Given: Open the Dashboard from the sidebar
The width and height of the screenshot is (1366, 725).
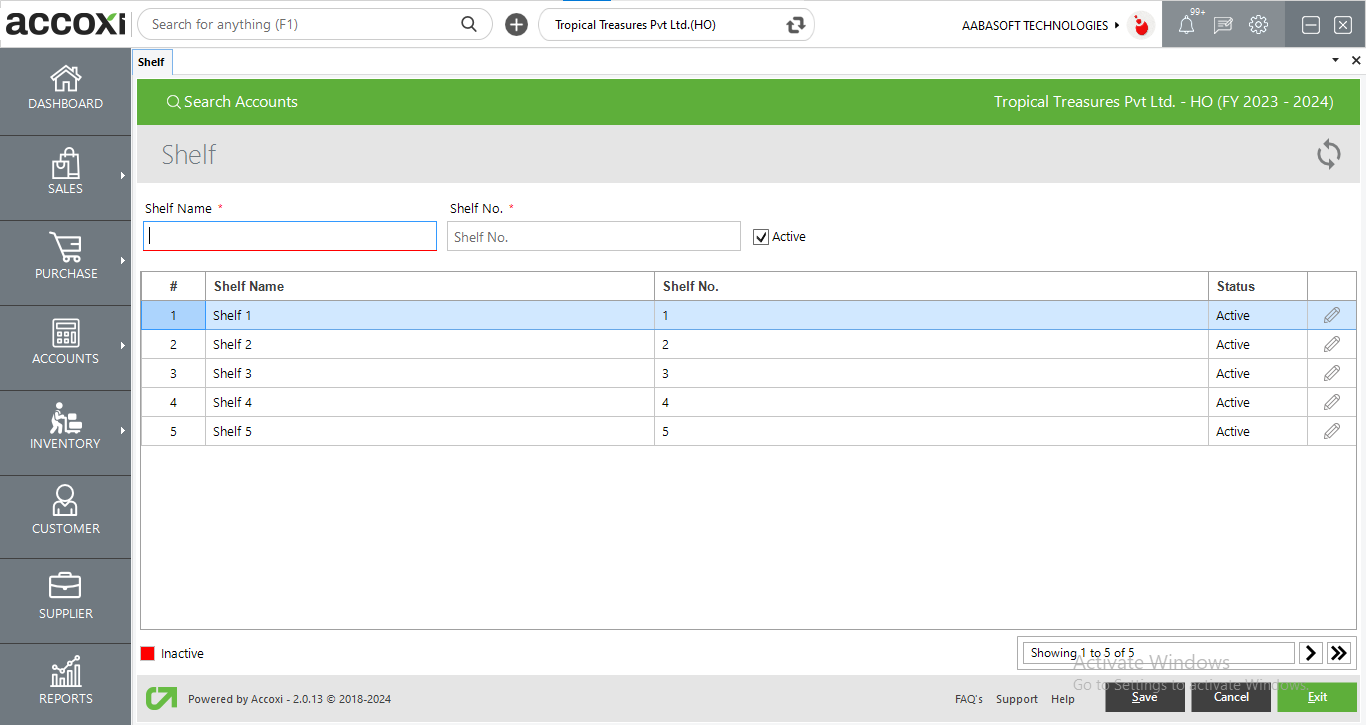Looking at the screenshot, I should click(65, 88).
